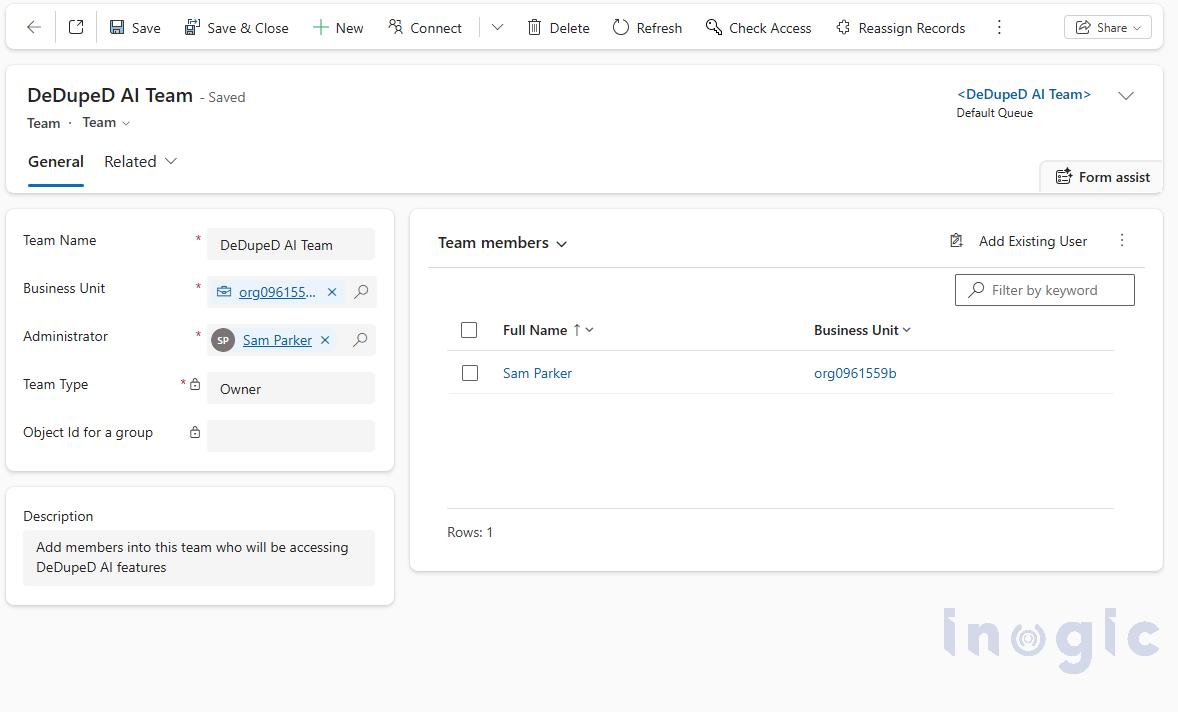Open Team members subgrid more commands
1178x712 pixels.
pyautogui.click(x=1122, y=240)
